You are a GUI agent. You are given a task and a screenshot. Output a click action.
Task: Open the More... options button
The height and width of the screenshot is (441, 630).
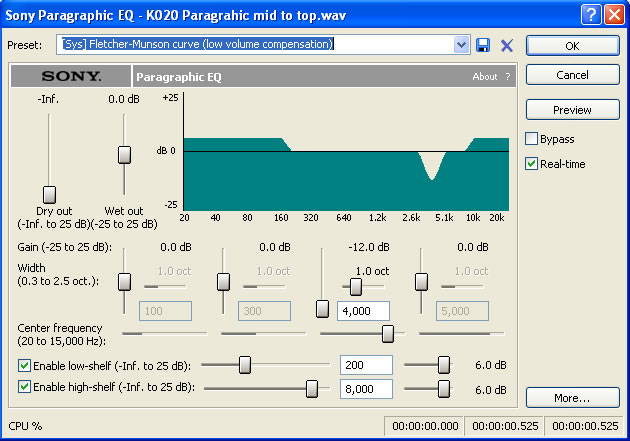tap(573, 398)
